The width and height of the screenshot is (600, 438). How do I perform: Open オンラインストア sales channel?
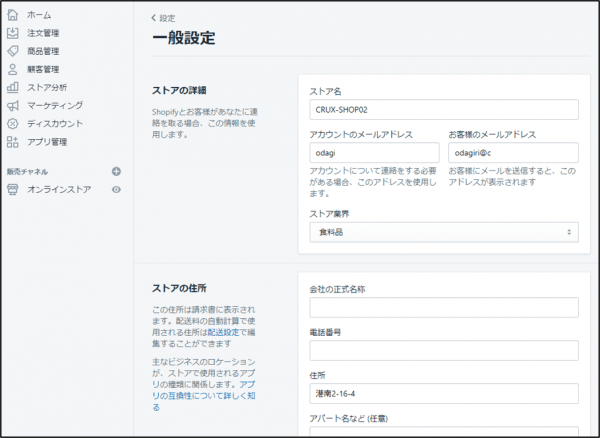pyautogui.click(x=59, y=189)
